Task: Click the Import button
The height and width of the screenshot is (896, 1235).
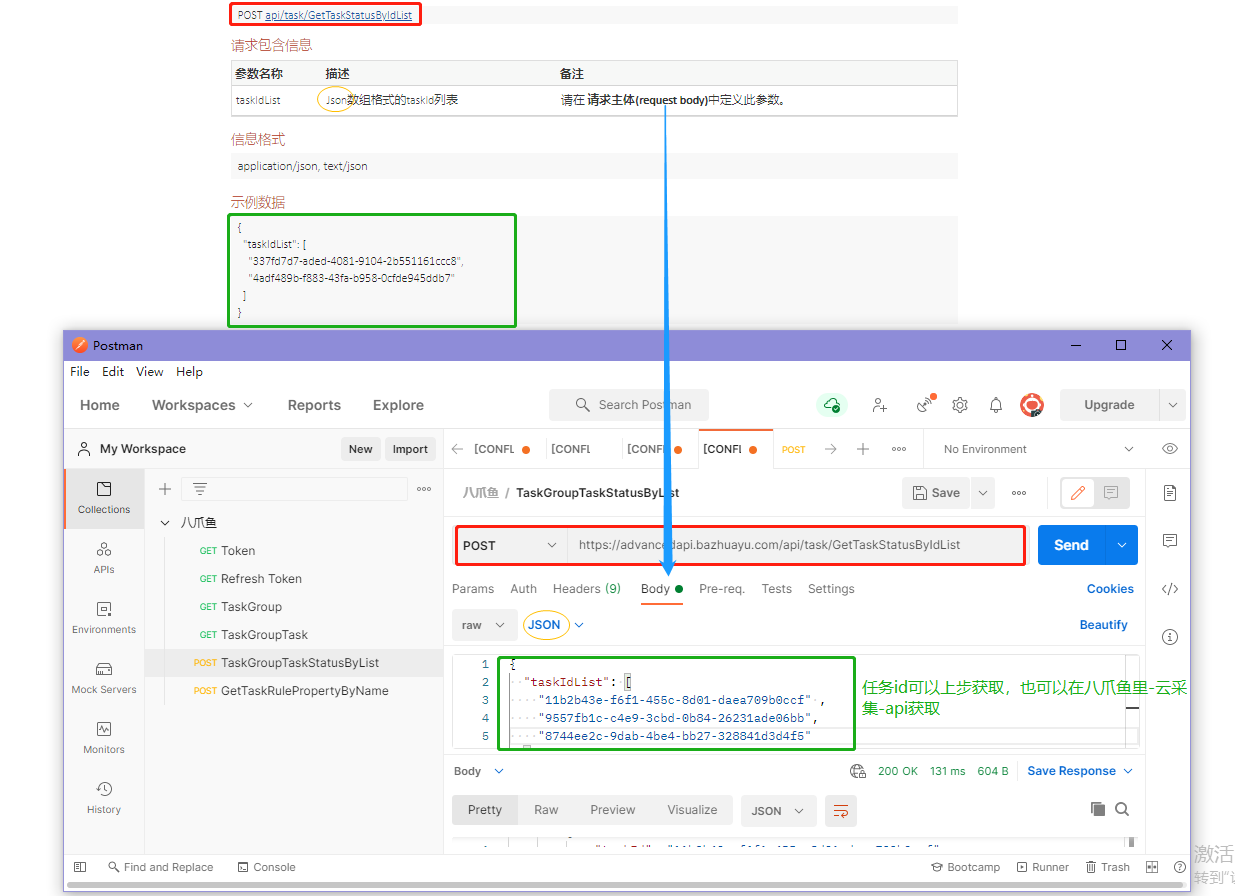Action: coord(410,449)
